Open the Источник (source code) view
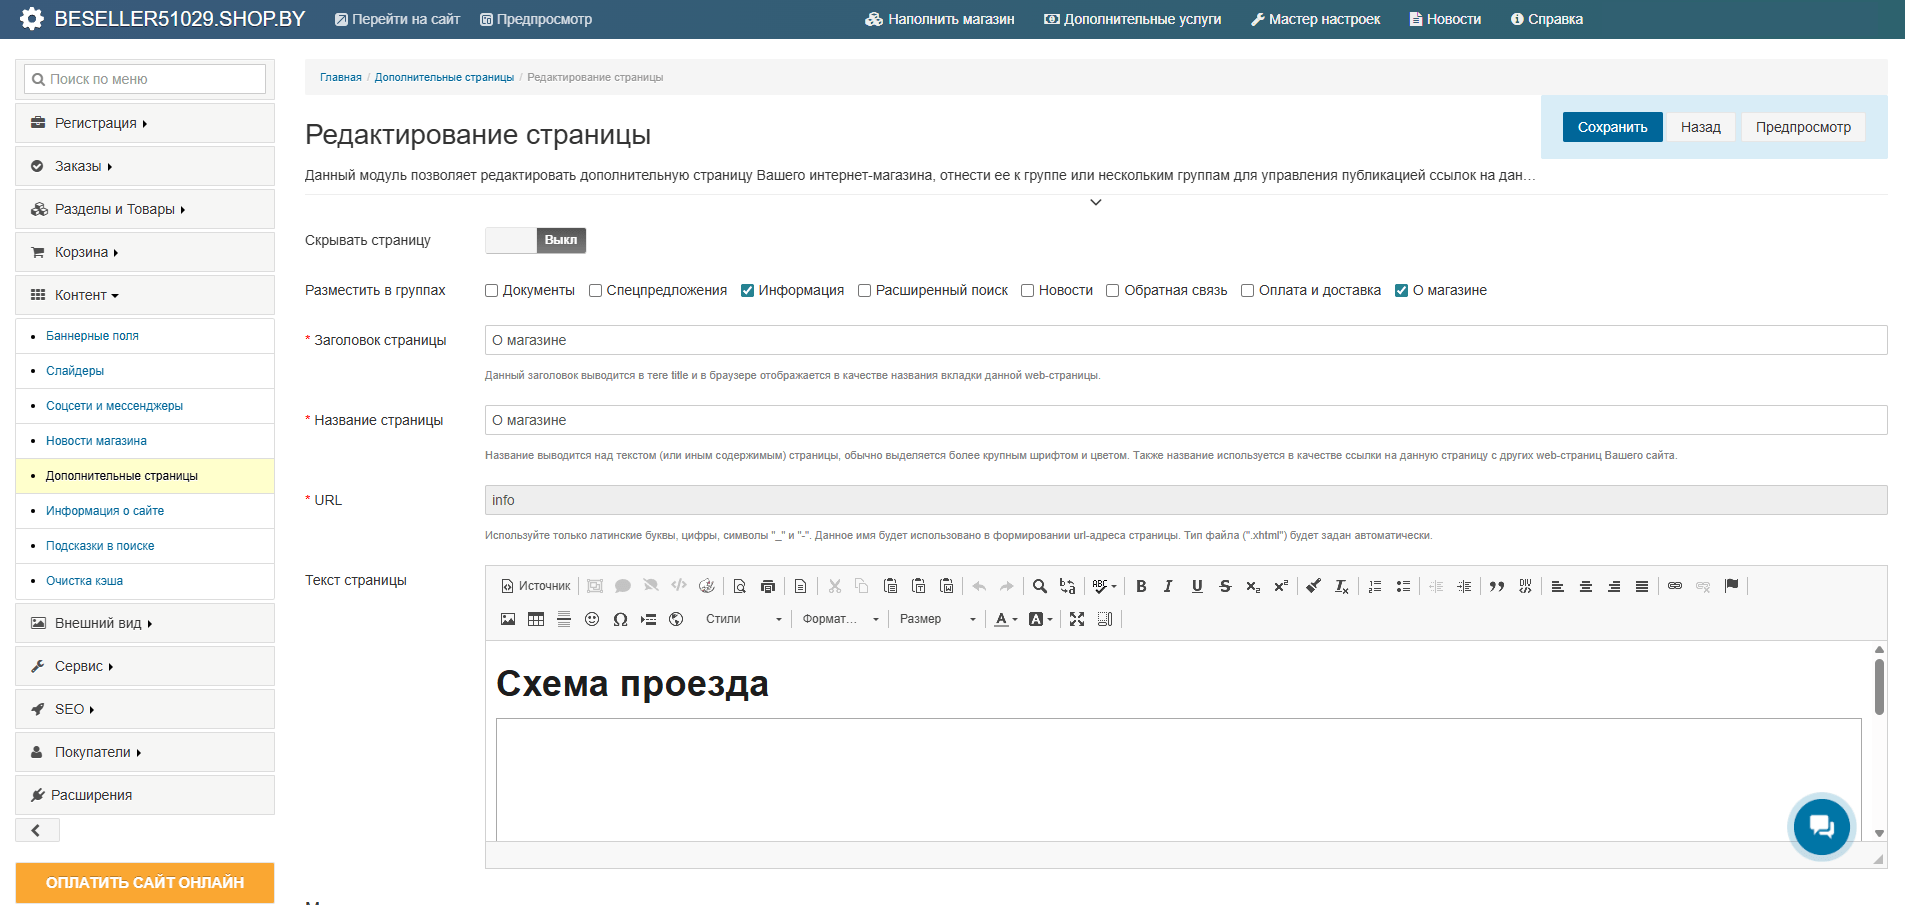 tap(536, 586)
